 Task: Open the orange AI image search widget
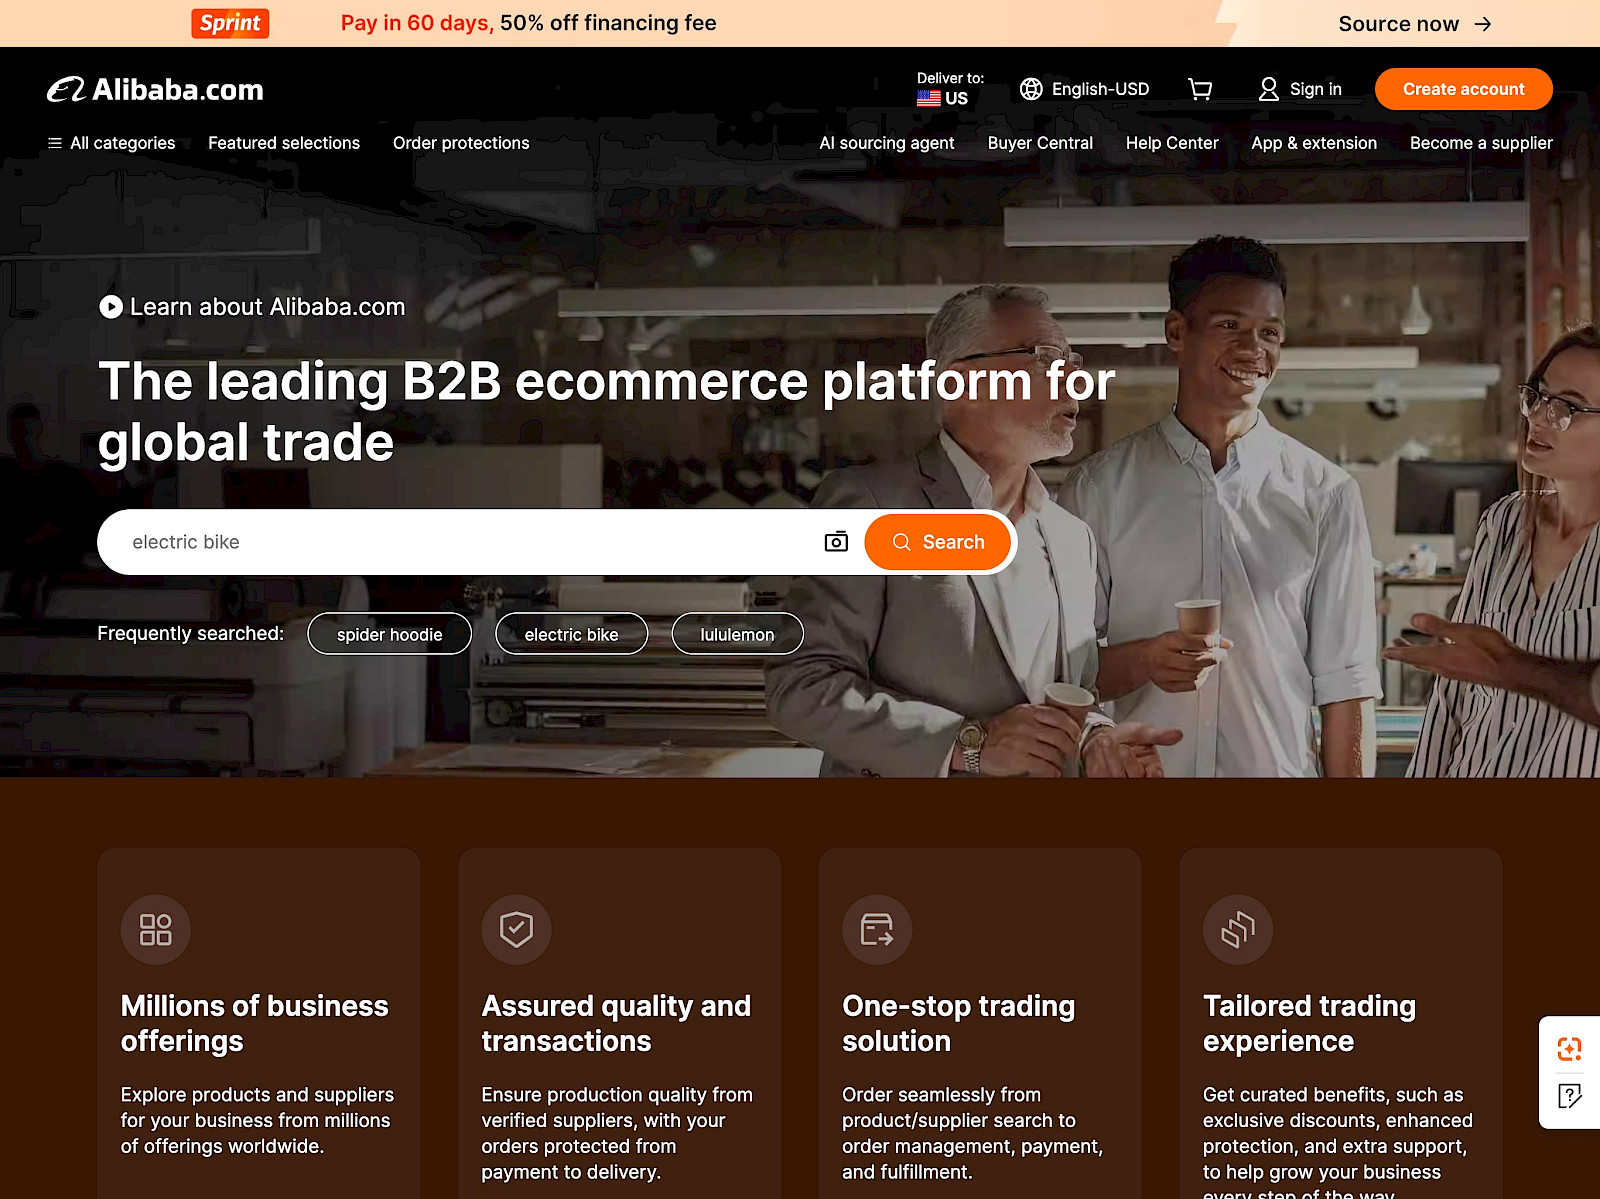click(1570, 1048)
